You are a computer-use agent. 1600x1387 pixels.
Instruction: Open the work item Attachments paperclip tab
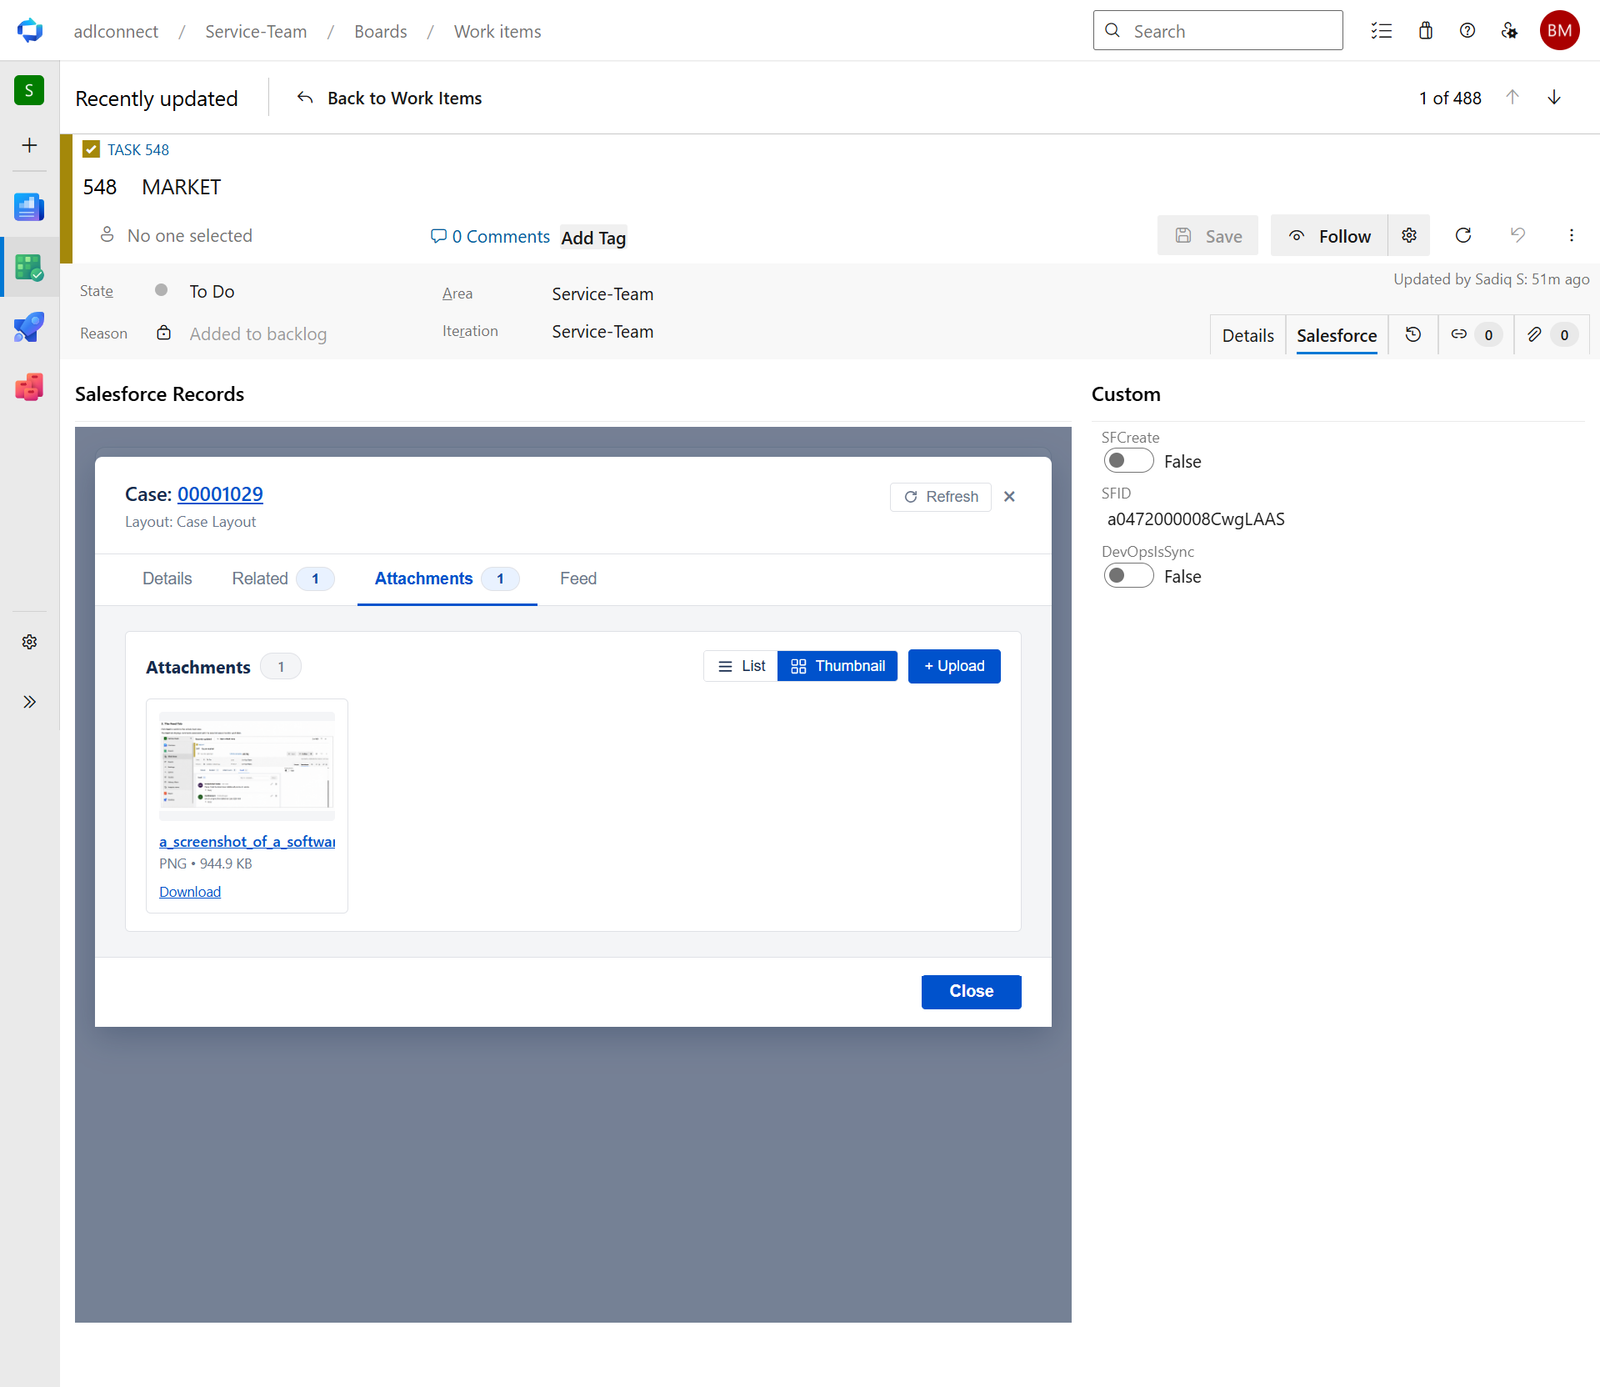point(1551,335)
